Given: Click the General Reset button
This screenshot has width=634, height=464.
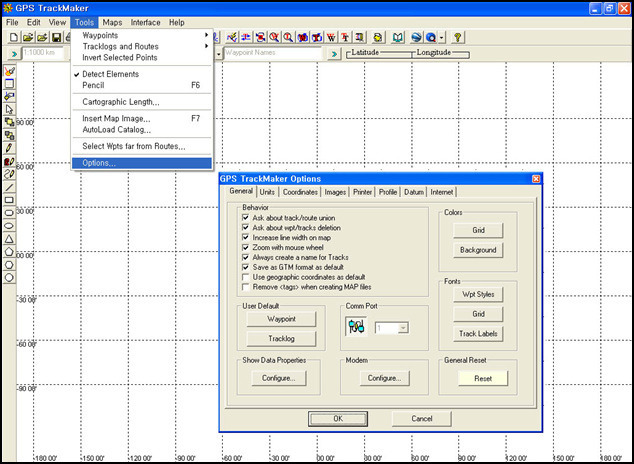Looking at the screenshot, I should (x=483, y=379).
